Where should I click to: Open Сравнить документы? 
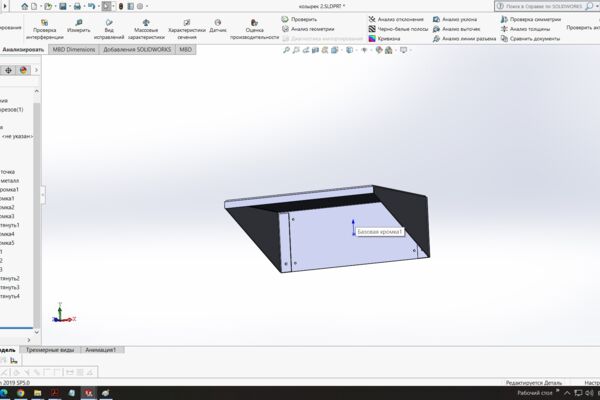click(x=530, y=38)
